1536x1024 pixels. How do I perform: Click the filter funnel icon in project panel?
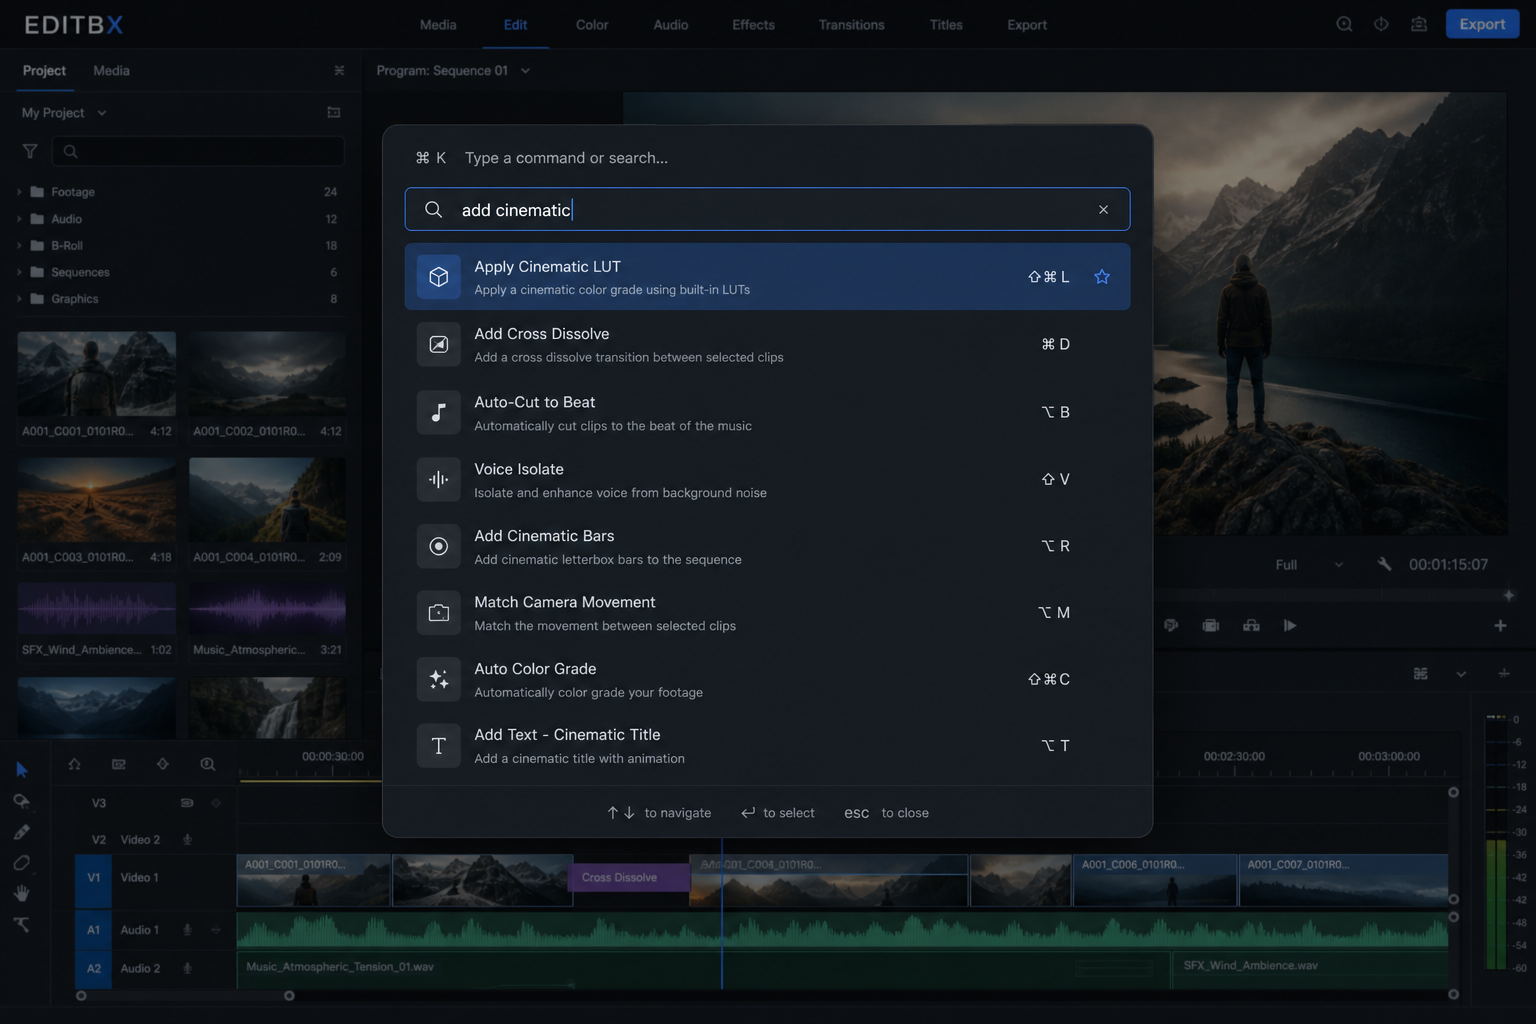pyautogui.click(x=30, y=152)
